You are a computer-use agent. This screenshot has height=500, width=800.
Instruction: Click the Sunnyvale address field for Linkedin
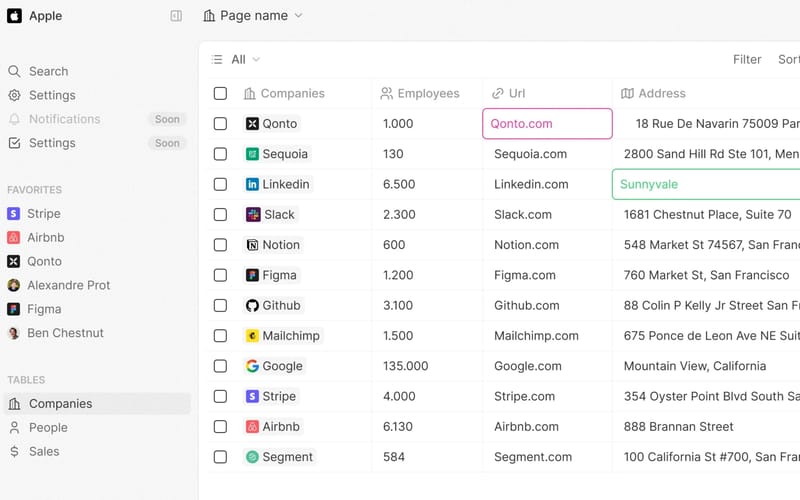click(x=706, y=184)
